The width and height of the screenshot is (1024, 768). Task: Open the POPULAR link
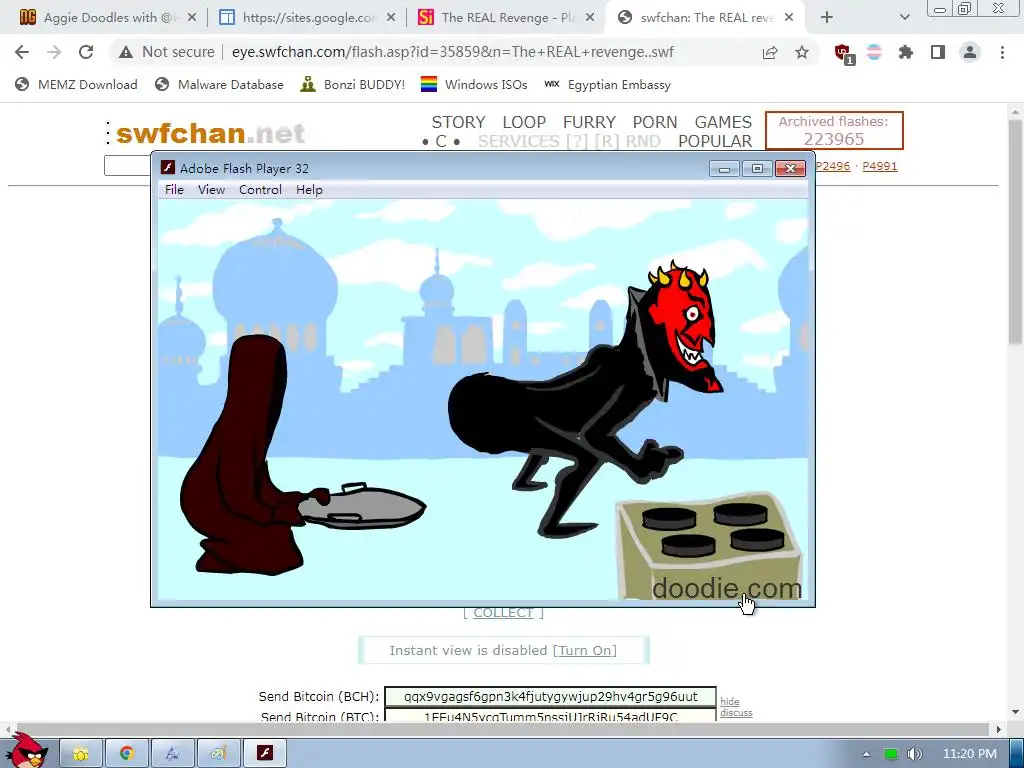[x=715, y=141]
